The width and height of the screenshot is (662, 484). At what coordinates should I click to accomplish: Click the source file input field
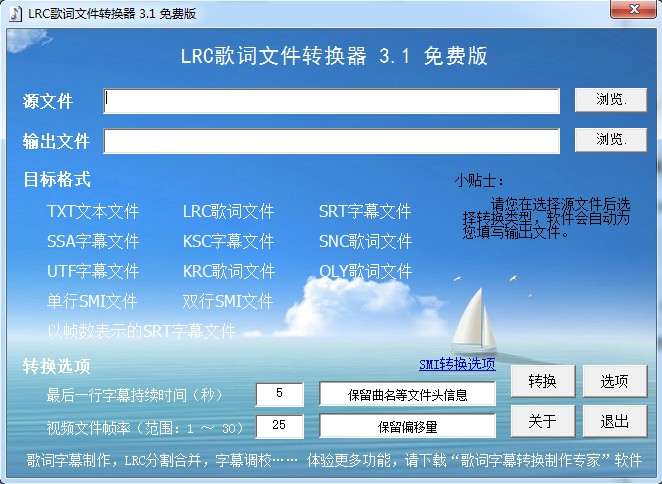331,101
